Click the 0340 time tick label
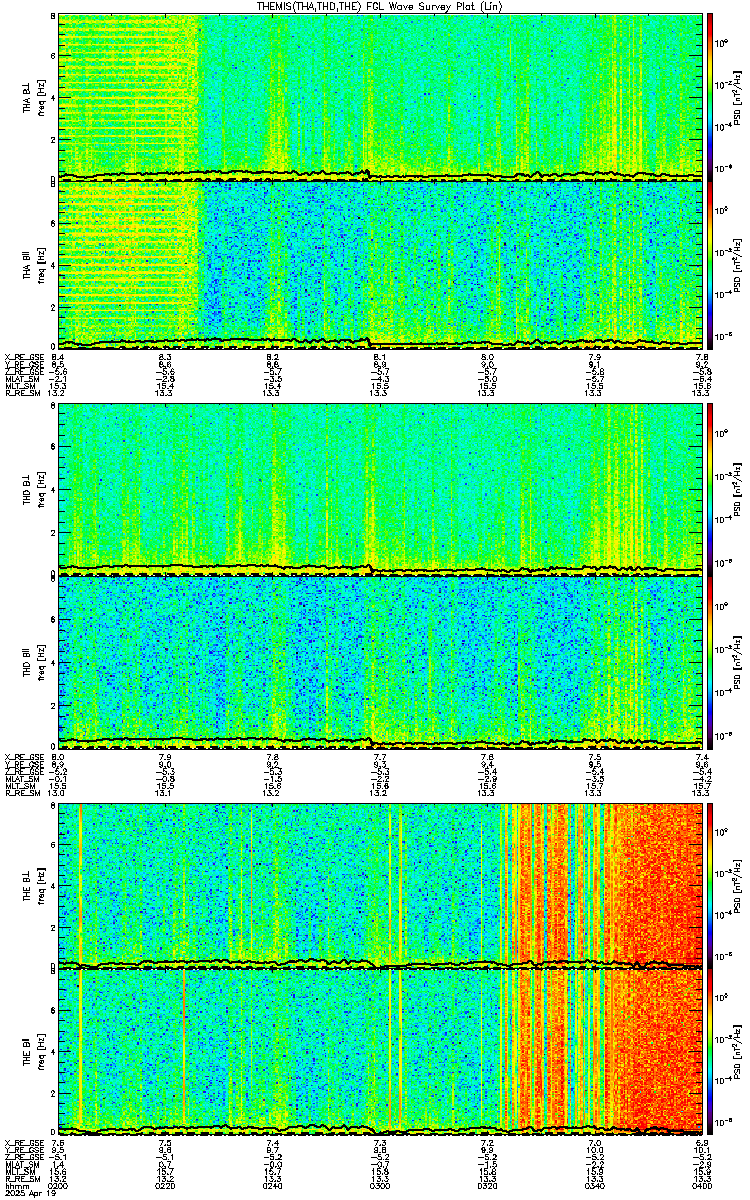750x1200 pixels. (596, 1184)
